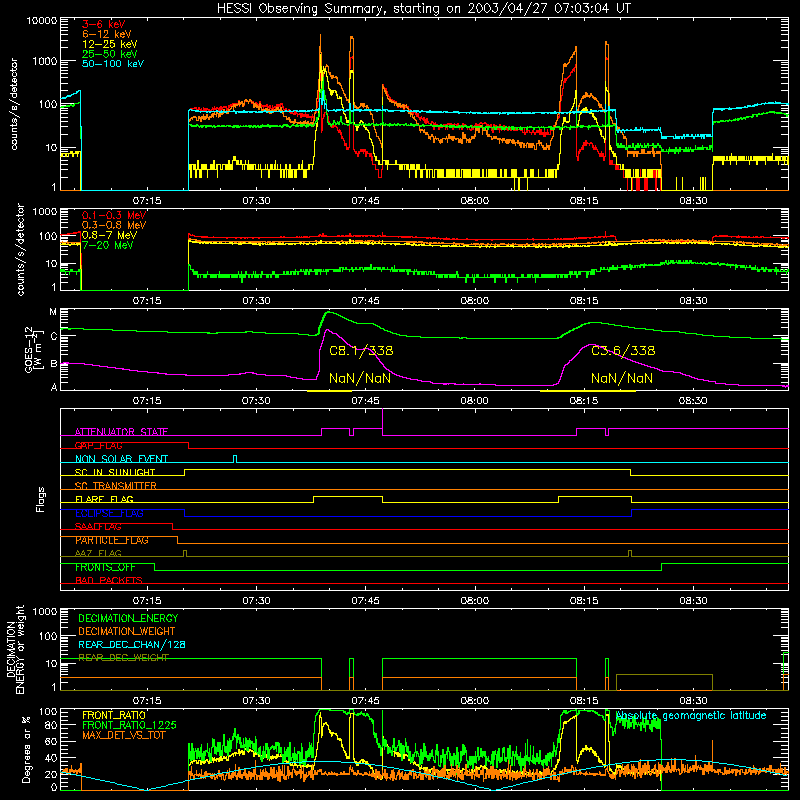Image resolution: width=800 pixels, height=800 pixels.
Task: Click the C8.1/338 flare annotation
Action: click(361, 351)
